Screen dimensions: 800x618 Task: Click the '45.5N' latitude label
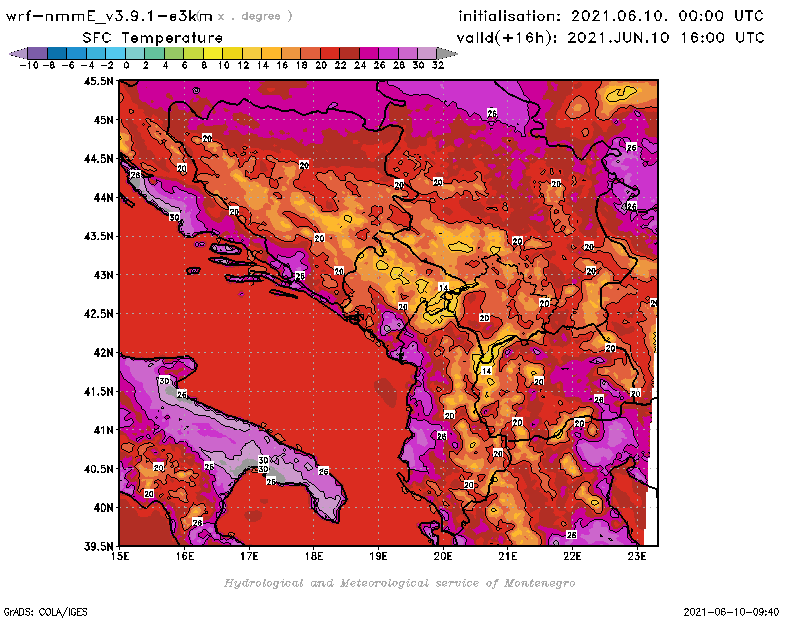99,81
